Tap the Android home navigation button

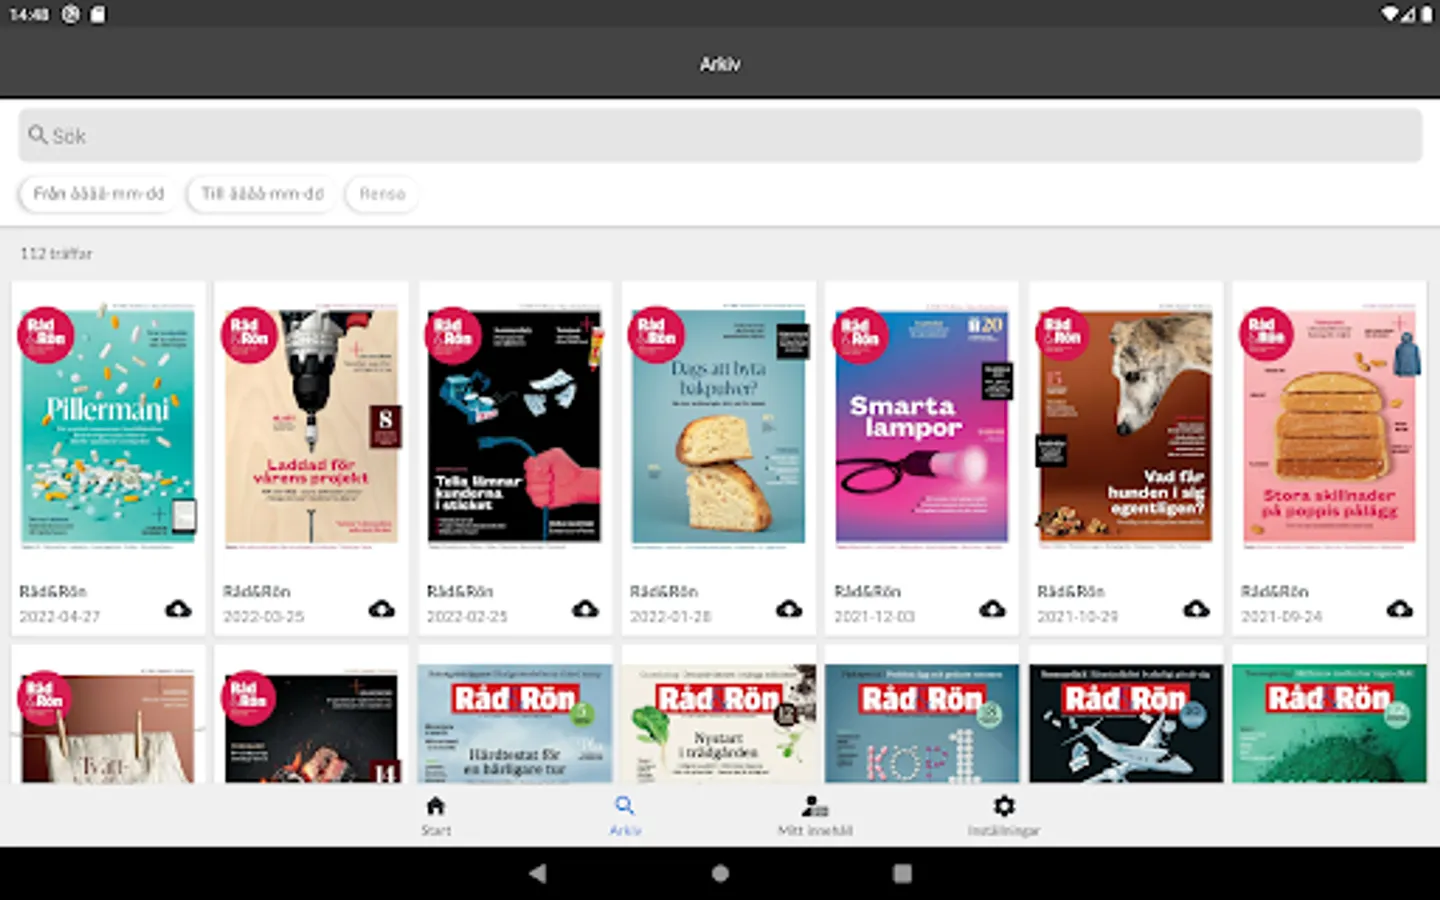tap(720, 873)
